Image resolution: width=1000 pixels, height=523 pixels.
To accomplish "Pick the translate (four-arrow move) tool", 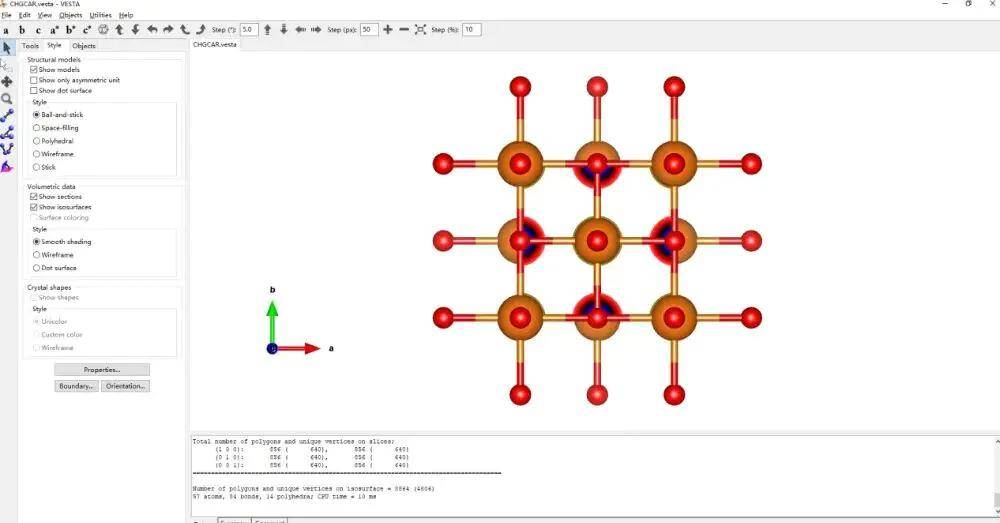I will [7, 82].
